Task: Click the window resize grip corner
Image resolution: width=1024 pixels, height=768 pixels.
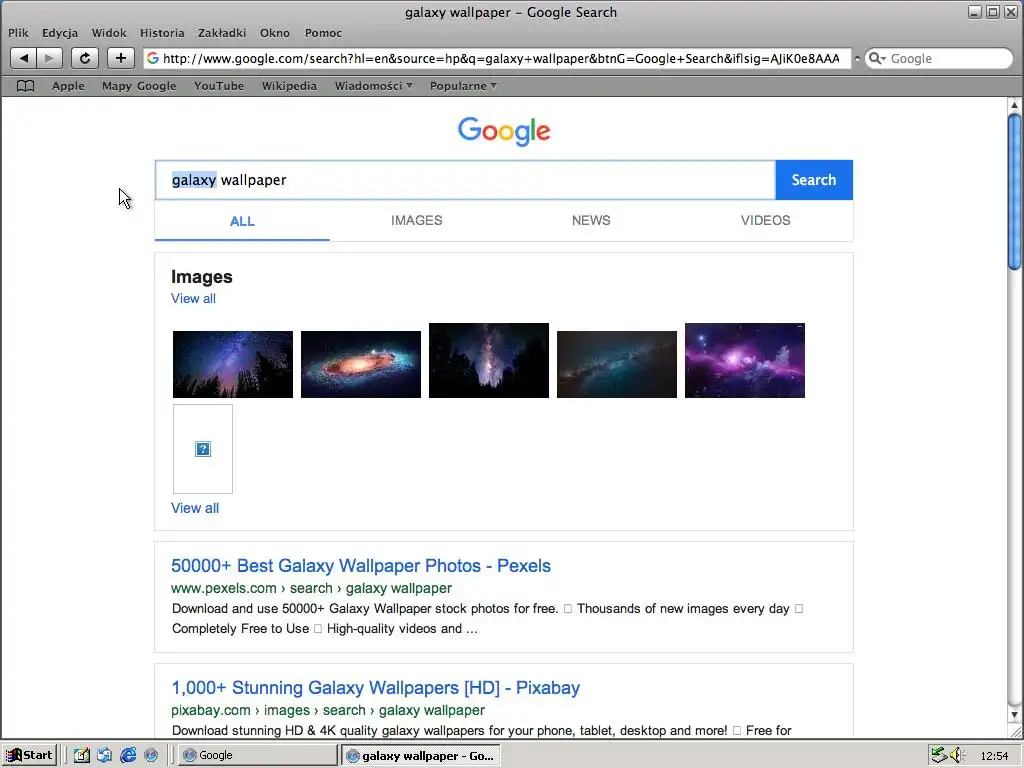Action: coord(1016,733)
